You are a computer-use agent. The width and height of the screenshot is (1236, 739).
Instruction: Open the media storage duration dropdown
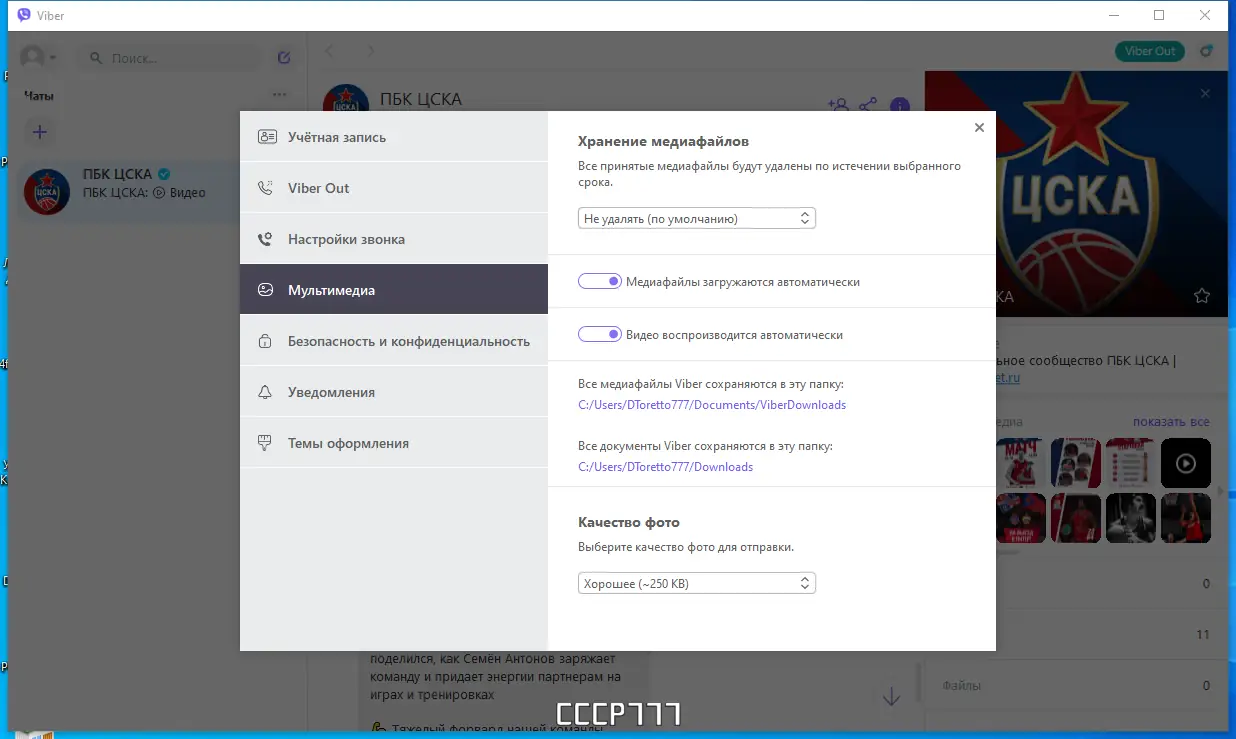click(x=696, y=217)
